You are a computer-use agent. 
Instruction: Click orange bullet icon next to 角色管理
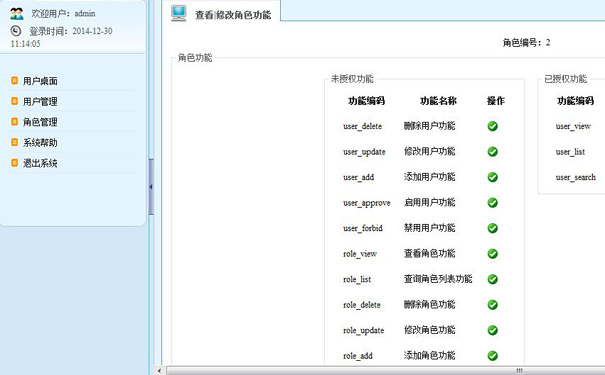[x=14, y=122]
